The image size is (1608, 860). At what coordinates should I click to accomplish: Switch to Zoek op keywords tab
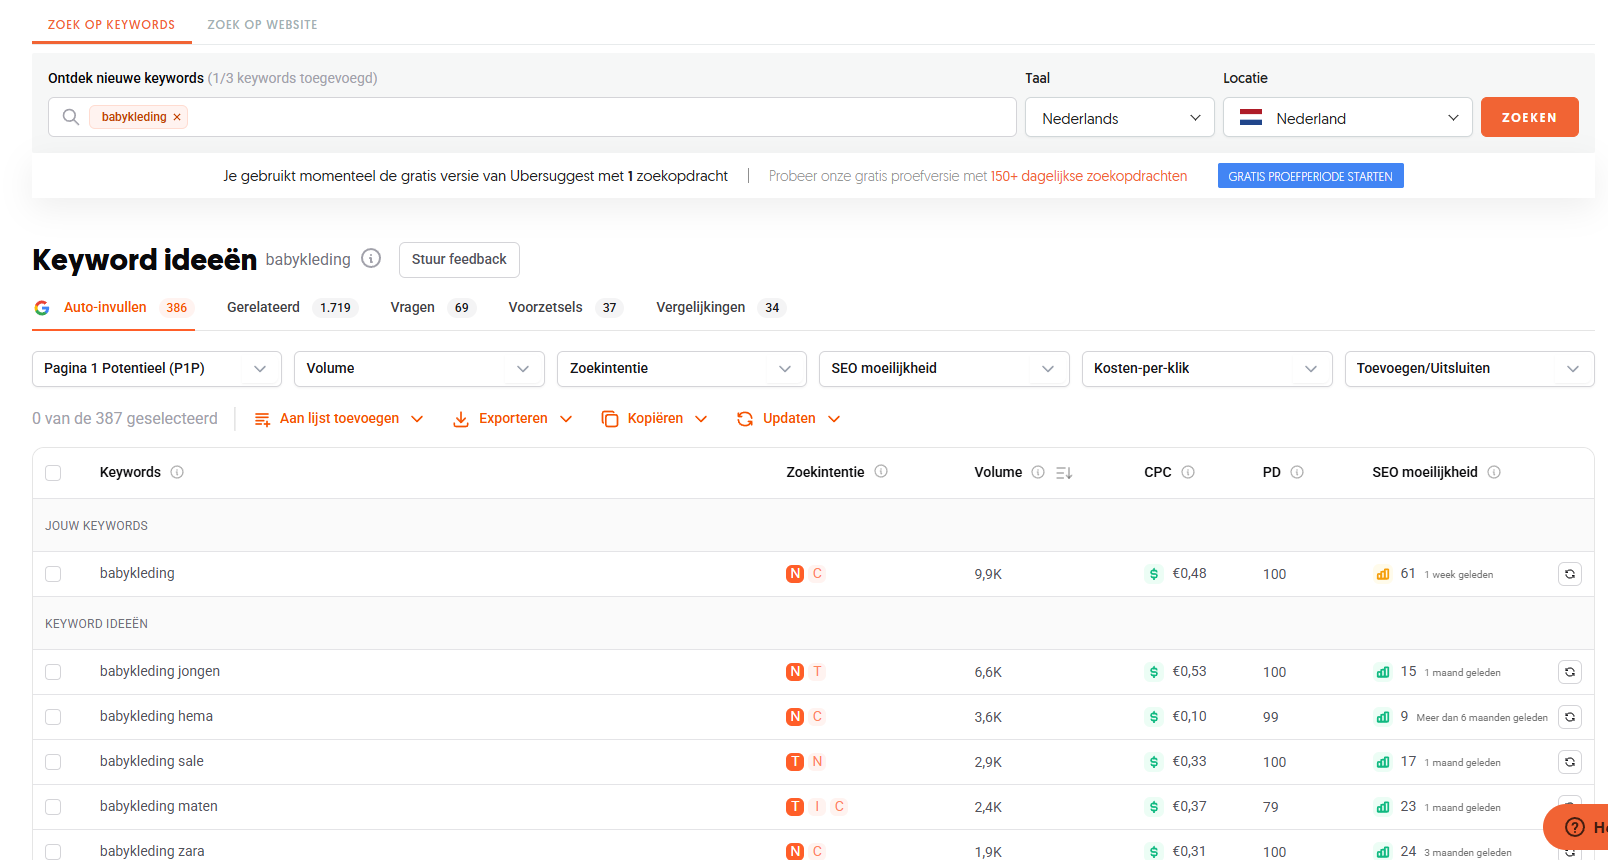111,24
